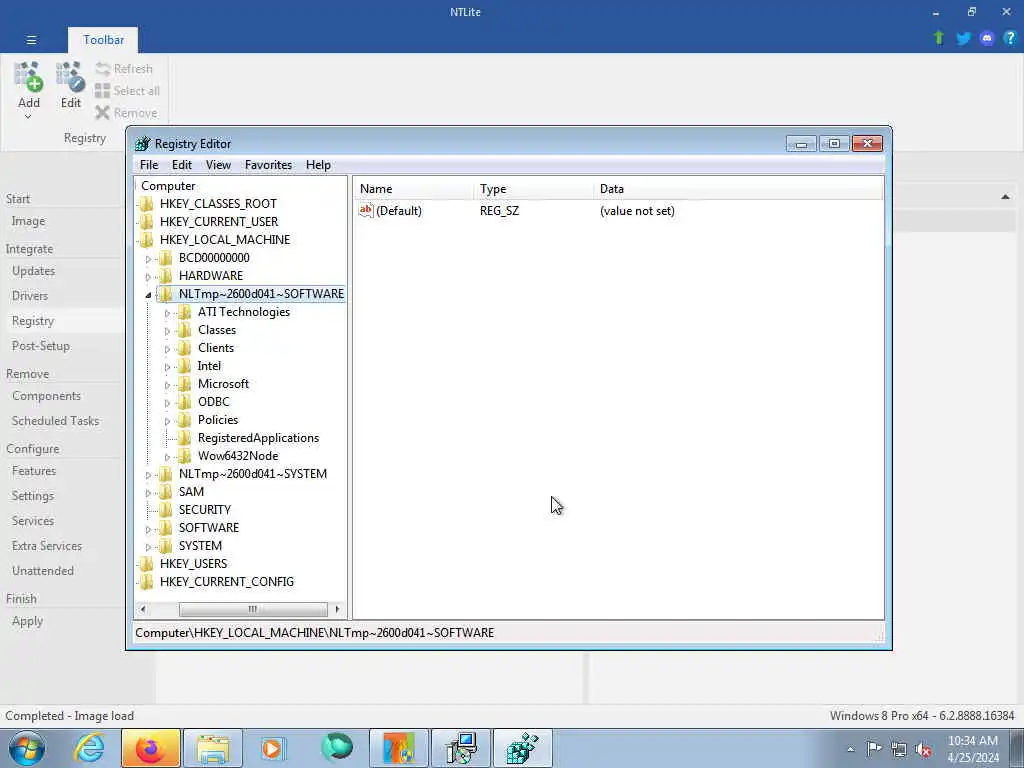Switch to NTLite taskbar icon
Screen dimensions: 1024x768
point(399,748)
